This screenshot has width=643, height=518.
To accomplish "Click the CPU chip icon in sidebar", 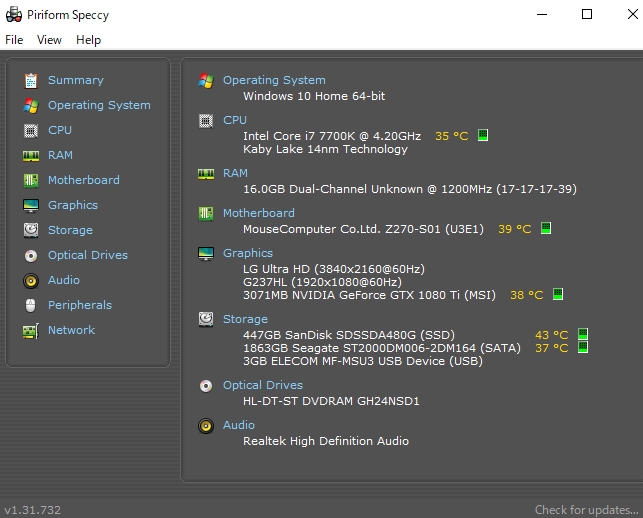I will (31, 131).
